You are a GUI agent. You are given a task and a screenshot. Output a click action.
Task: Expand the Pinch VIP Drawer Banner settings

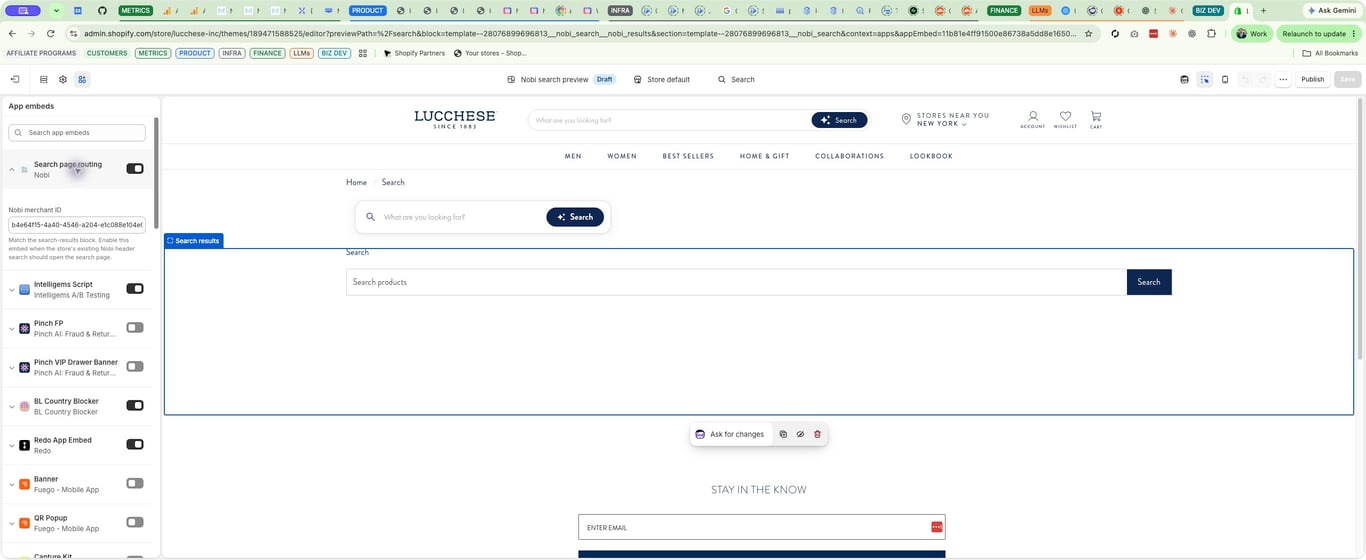(12, 367)
